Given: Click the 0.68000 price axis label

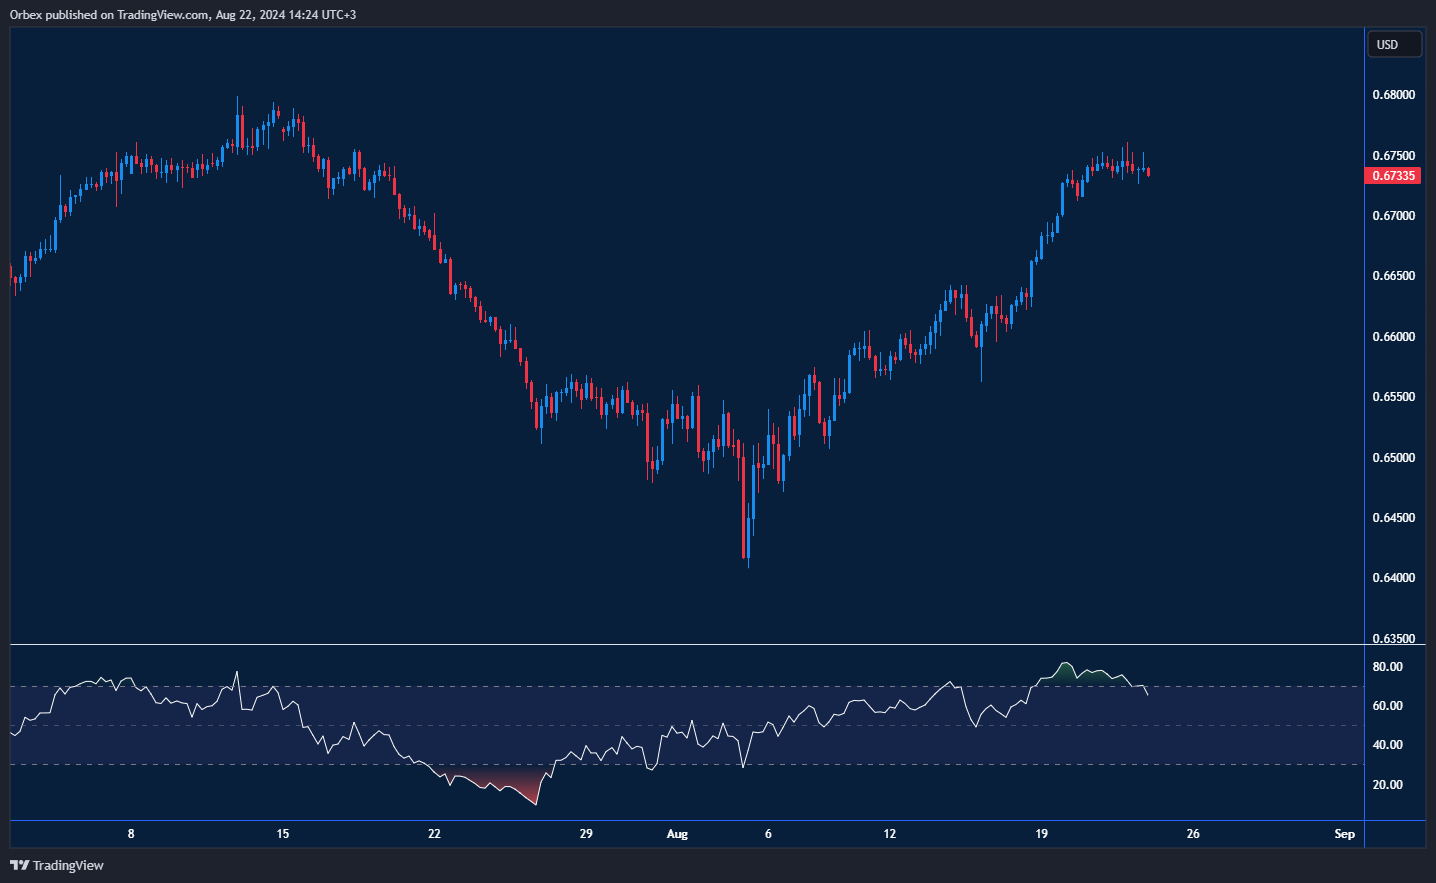Looking at the screenshot, I should click(x=1393, y=95).
